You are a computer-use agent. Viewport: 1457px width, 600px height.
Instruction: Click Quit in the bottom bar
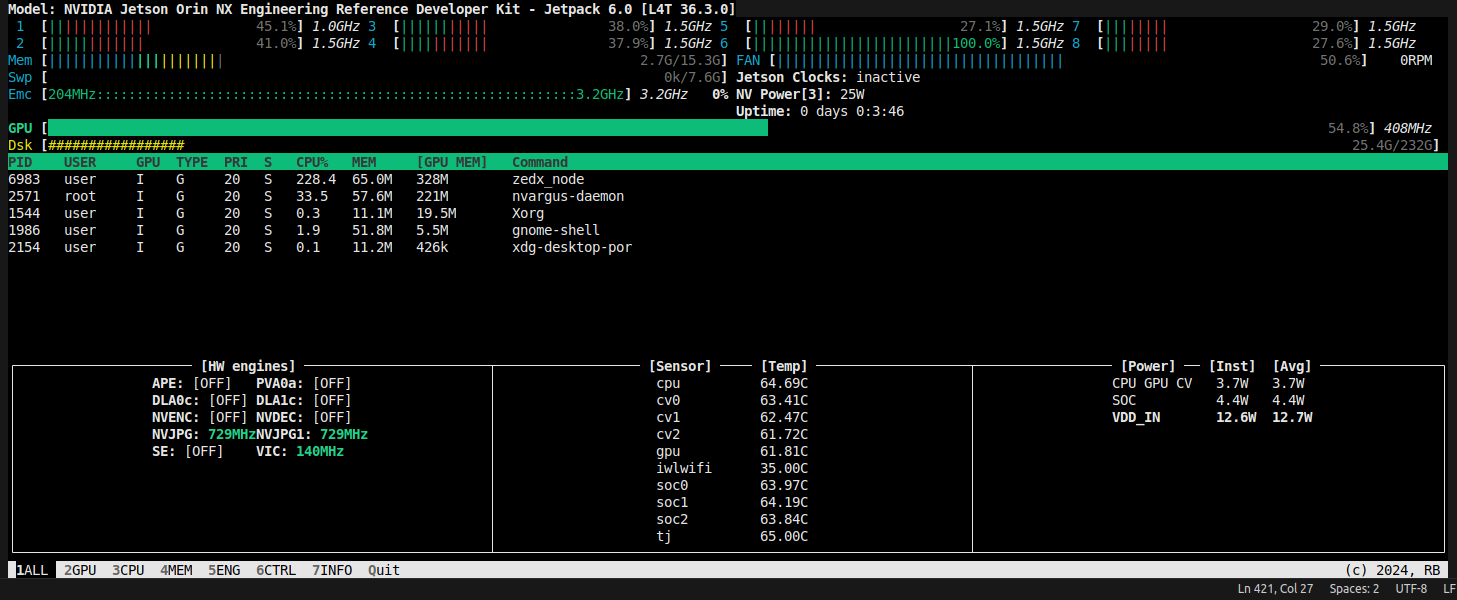384,570
